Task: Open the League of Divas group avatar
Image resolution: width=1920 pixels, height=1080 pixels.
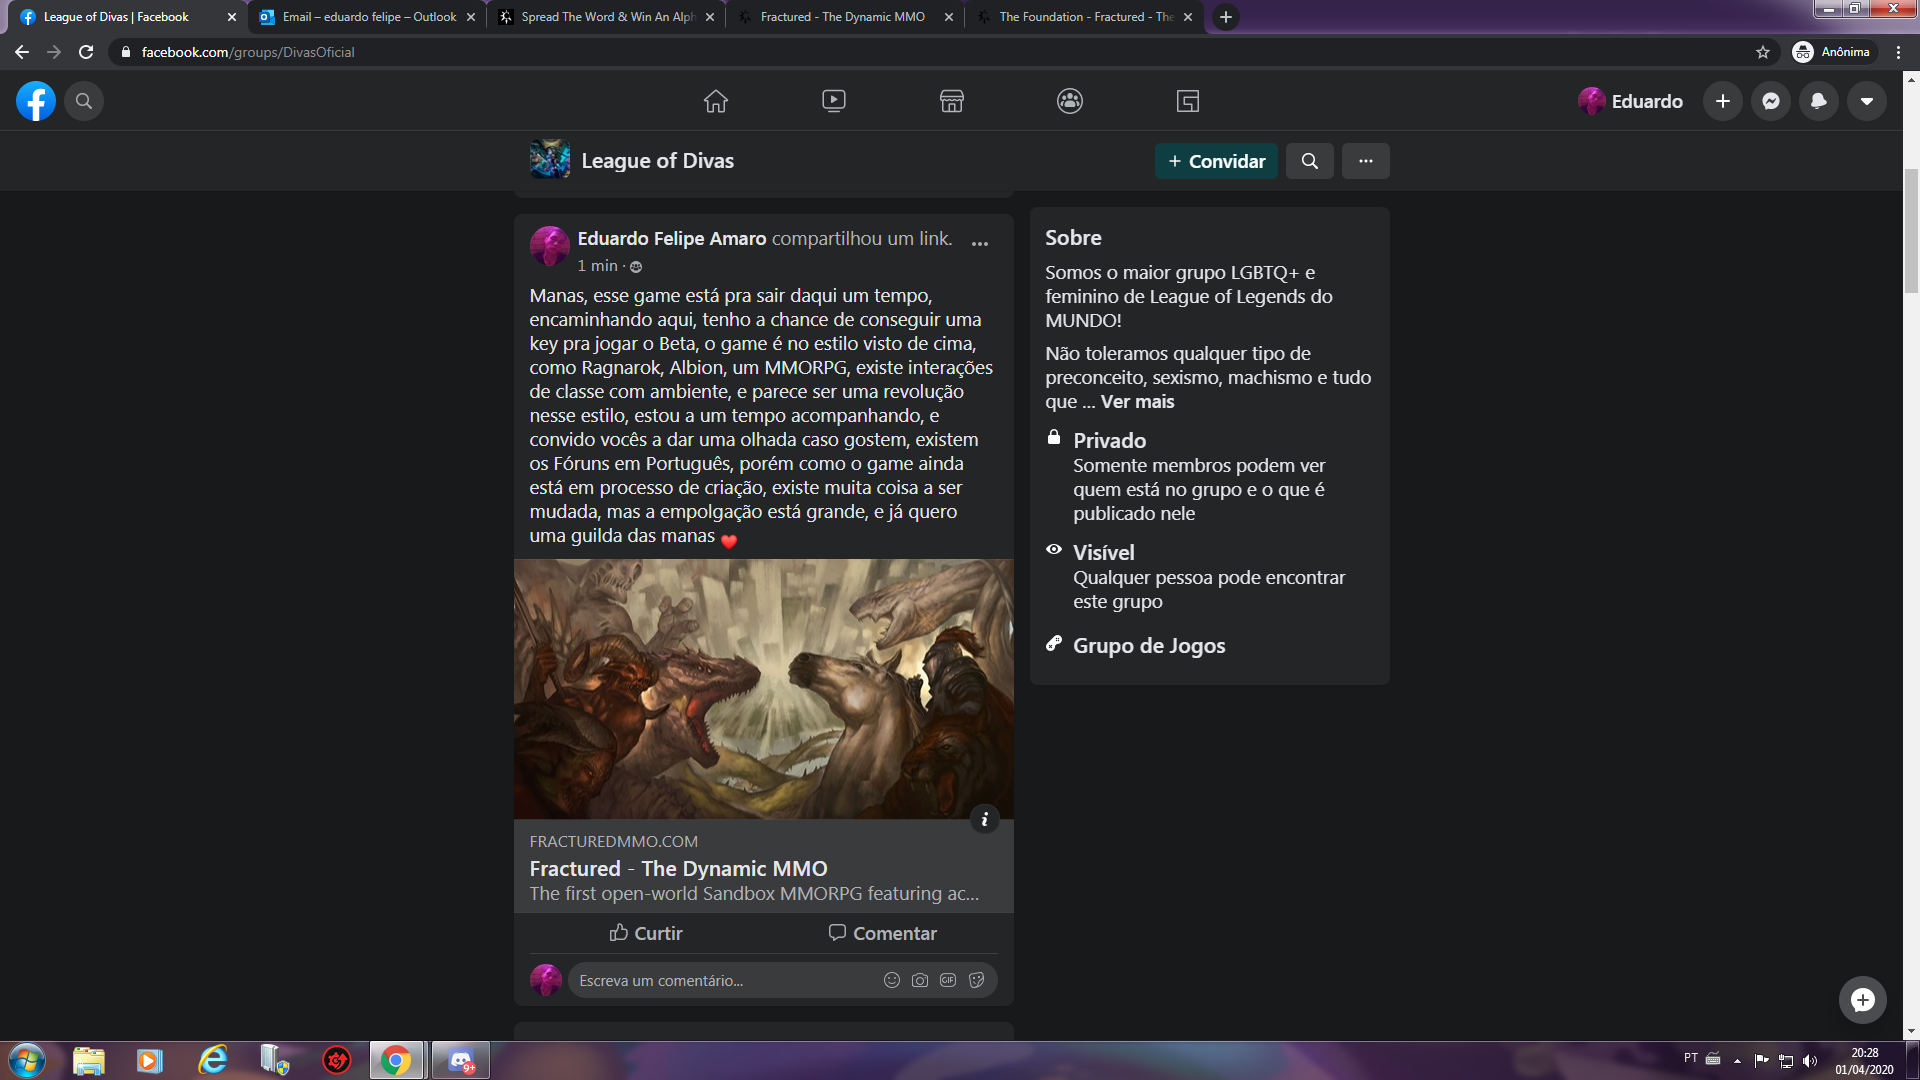Action: 550,159
